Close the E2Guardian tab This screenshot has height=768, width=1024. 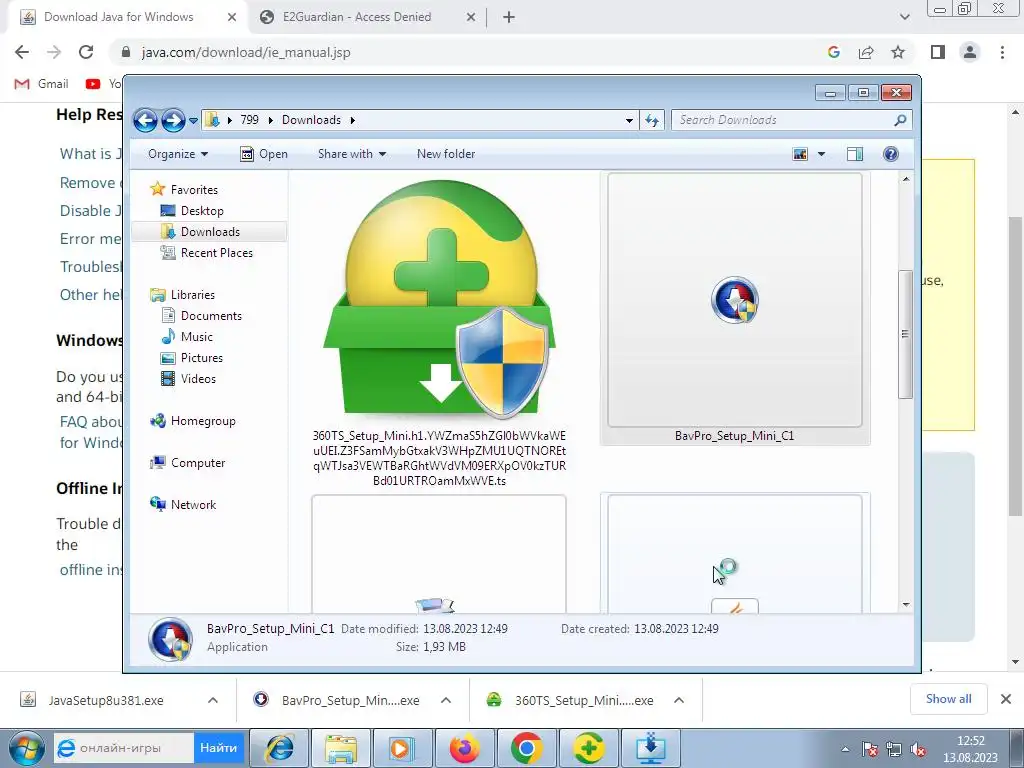tap(471, 18)
